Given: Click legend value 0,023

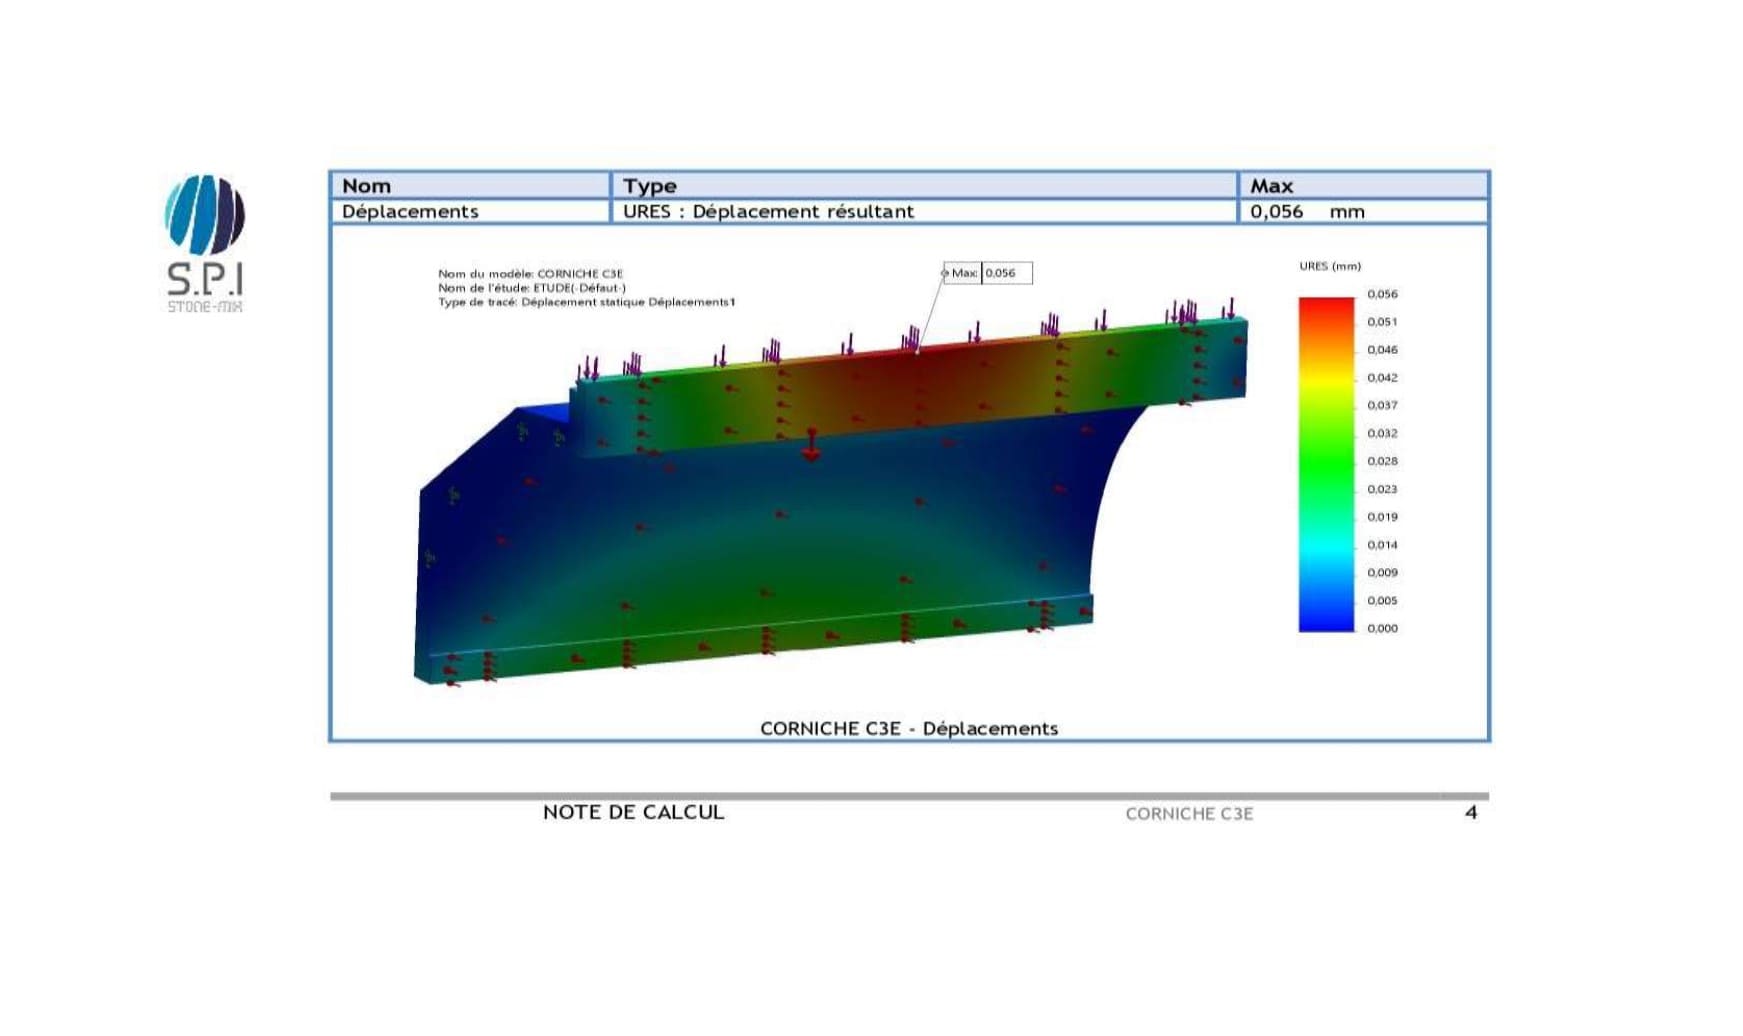Looking at the screenshot, I should pyautogui.click(x=1382, y=489).
